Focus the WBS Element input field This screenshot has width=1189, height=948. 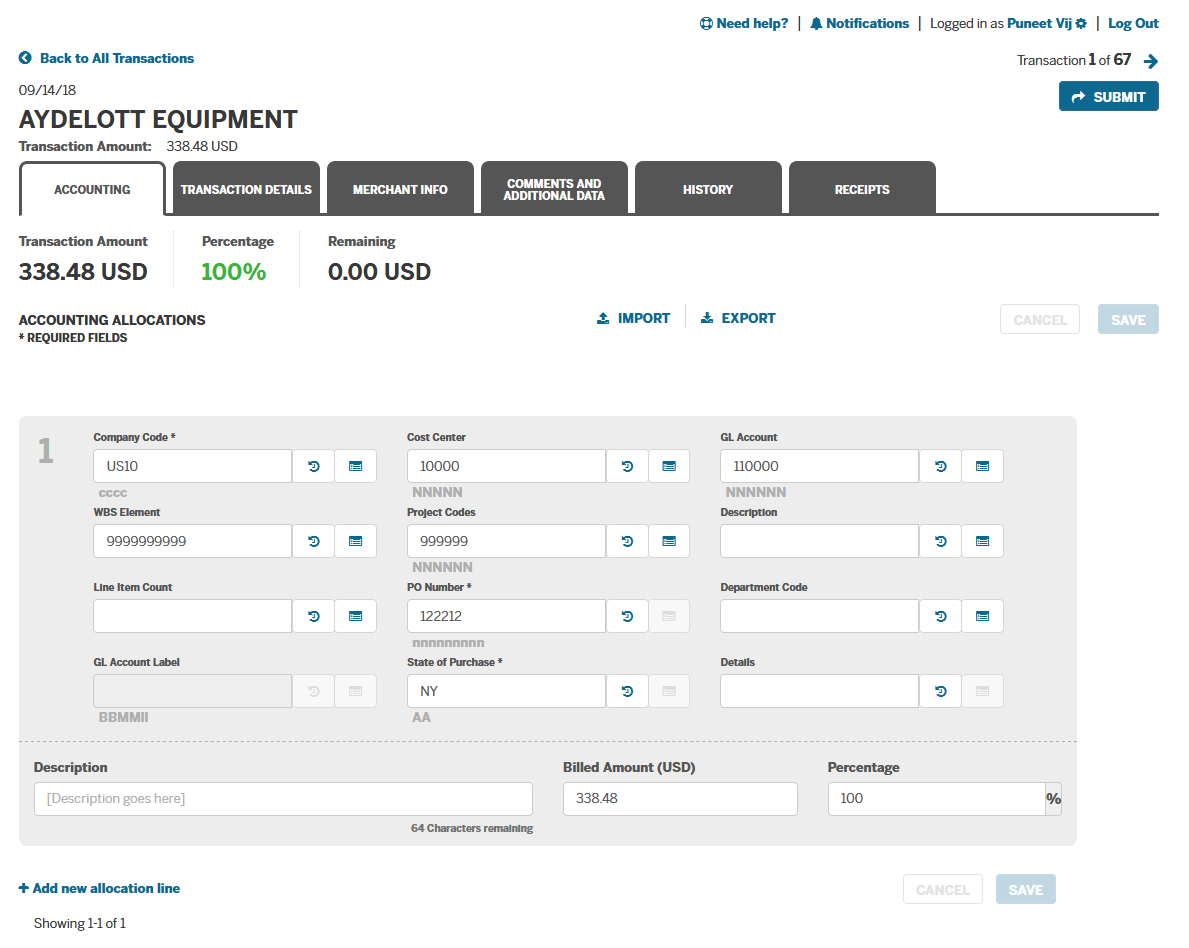[x=193, y=541]
